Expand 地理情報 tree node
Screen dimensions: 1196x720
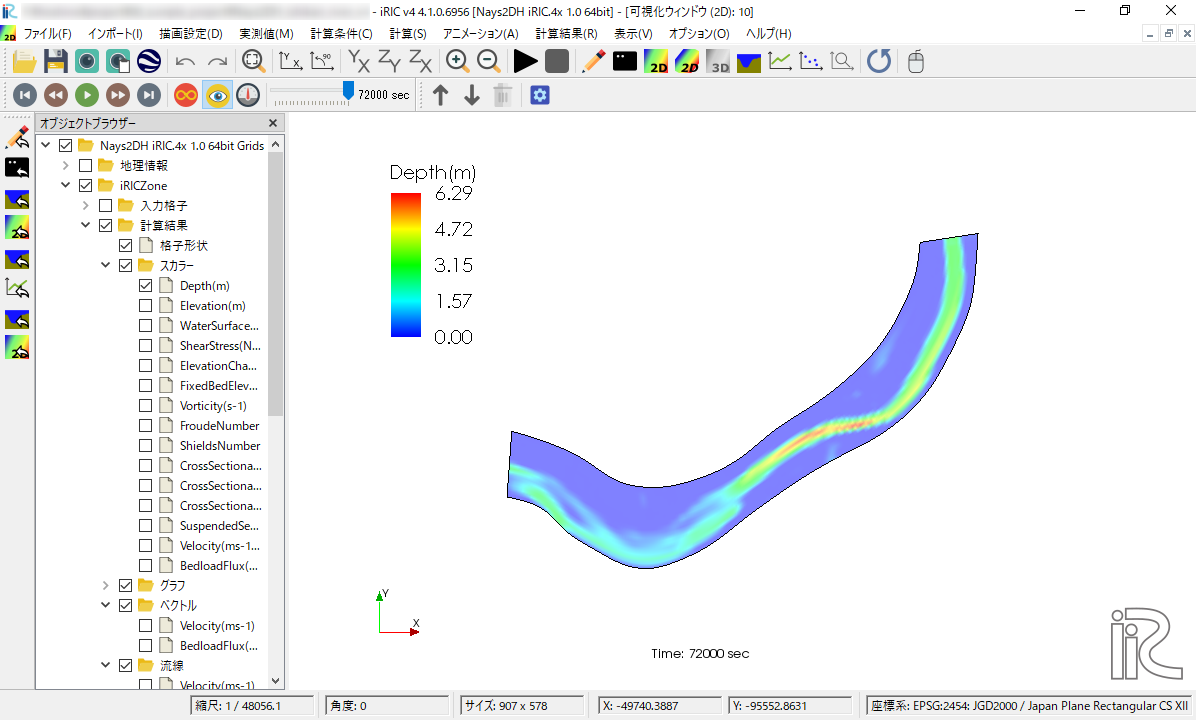click(x=66, y=166)
